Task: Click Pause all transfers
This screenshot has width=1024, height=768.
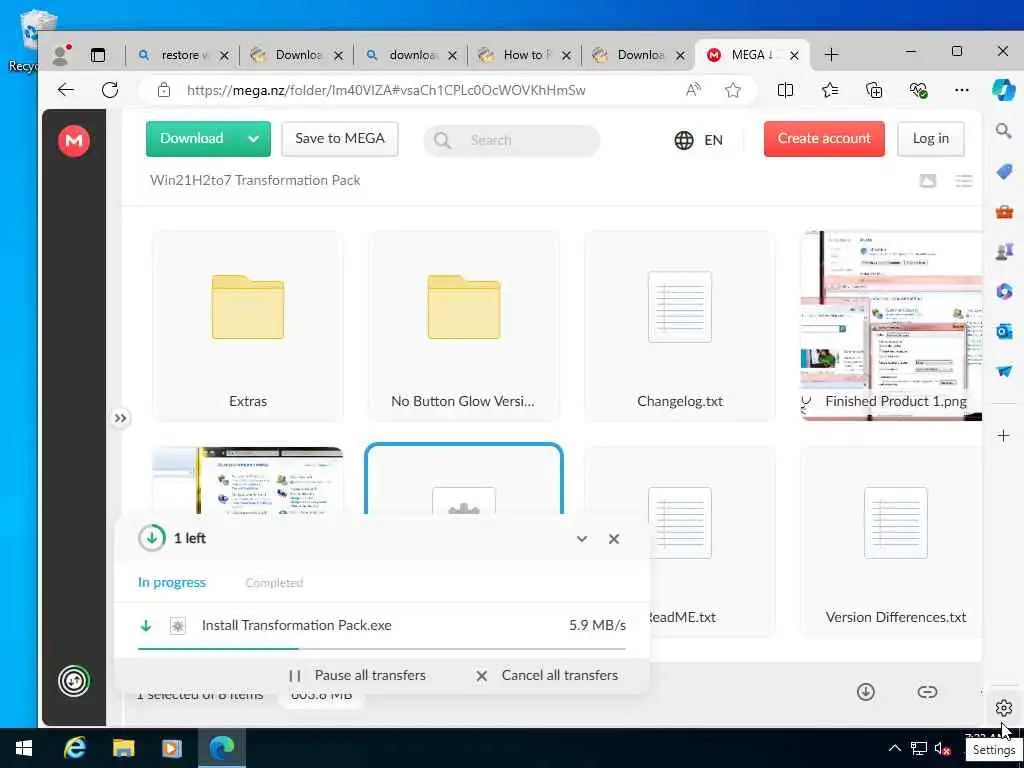Action: coord(357,675)
